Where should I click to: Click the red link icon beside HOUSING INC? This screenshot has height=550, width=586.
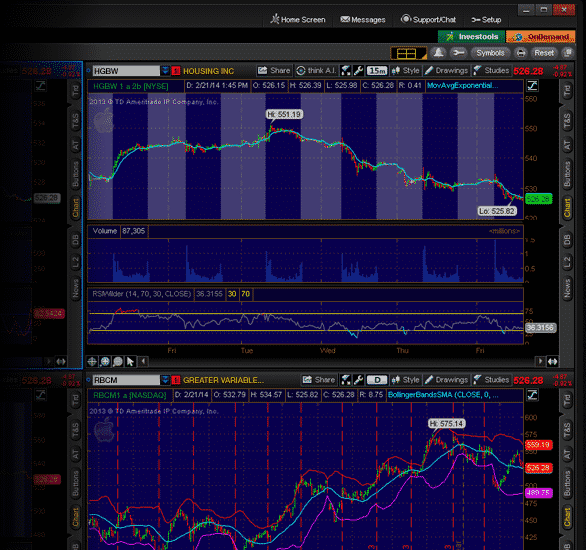pyautogui.click(x=176, y=71)
